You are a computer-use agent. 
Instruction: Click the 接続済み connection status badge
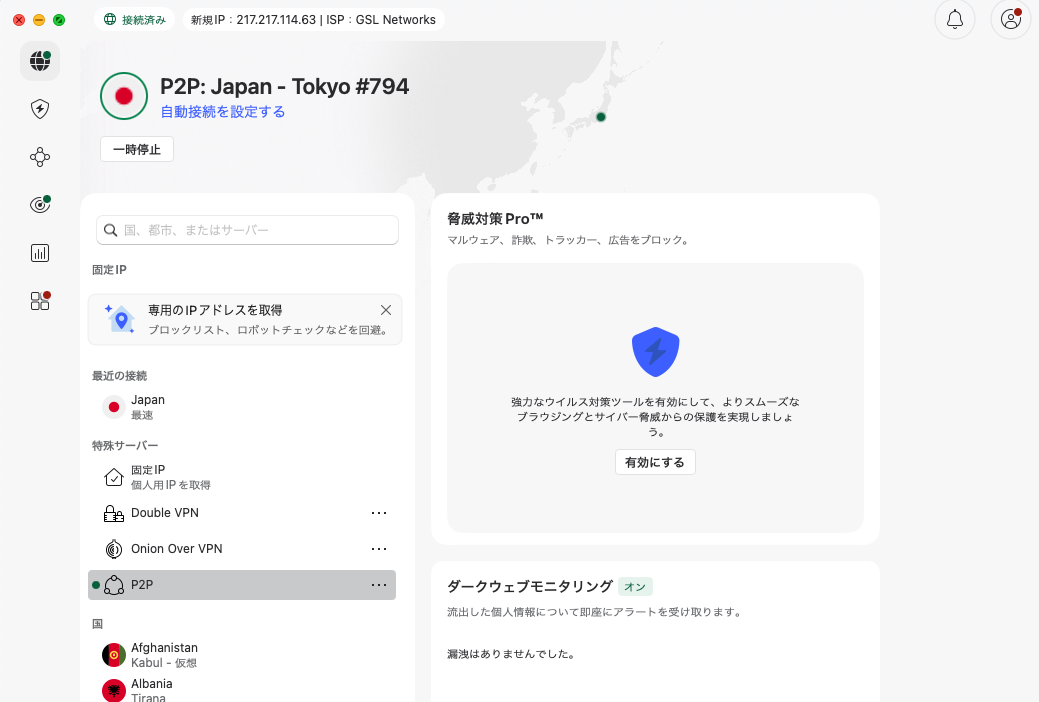136,20
